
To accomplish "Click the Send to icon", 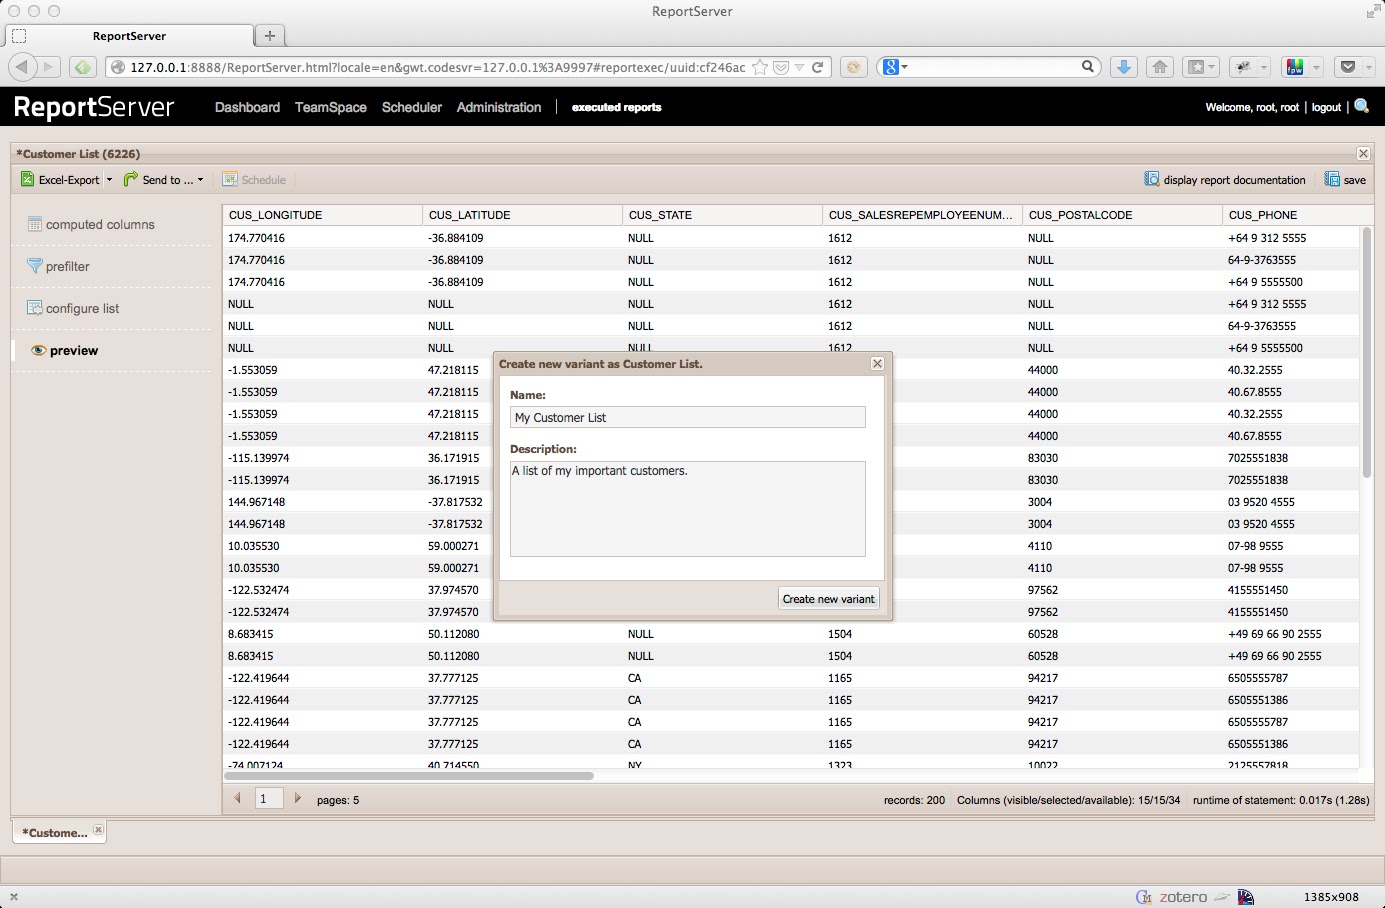I will point(131,180).
